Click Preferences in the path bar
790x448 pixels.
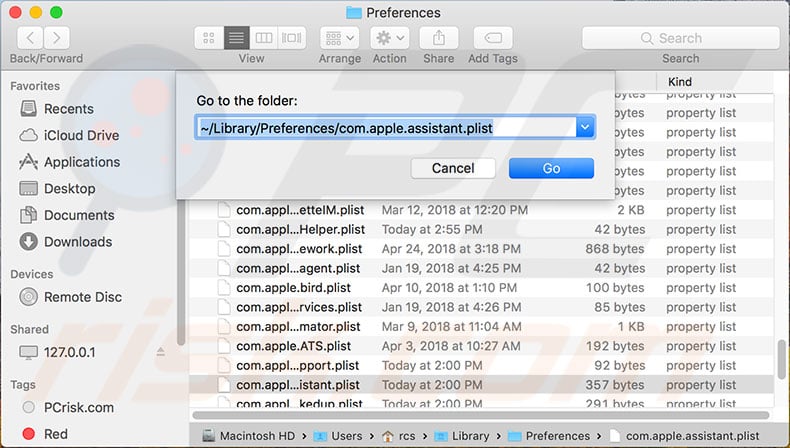[549, 436]
